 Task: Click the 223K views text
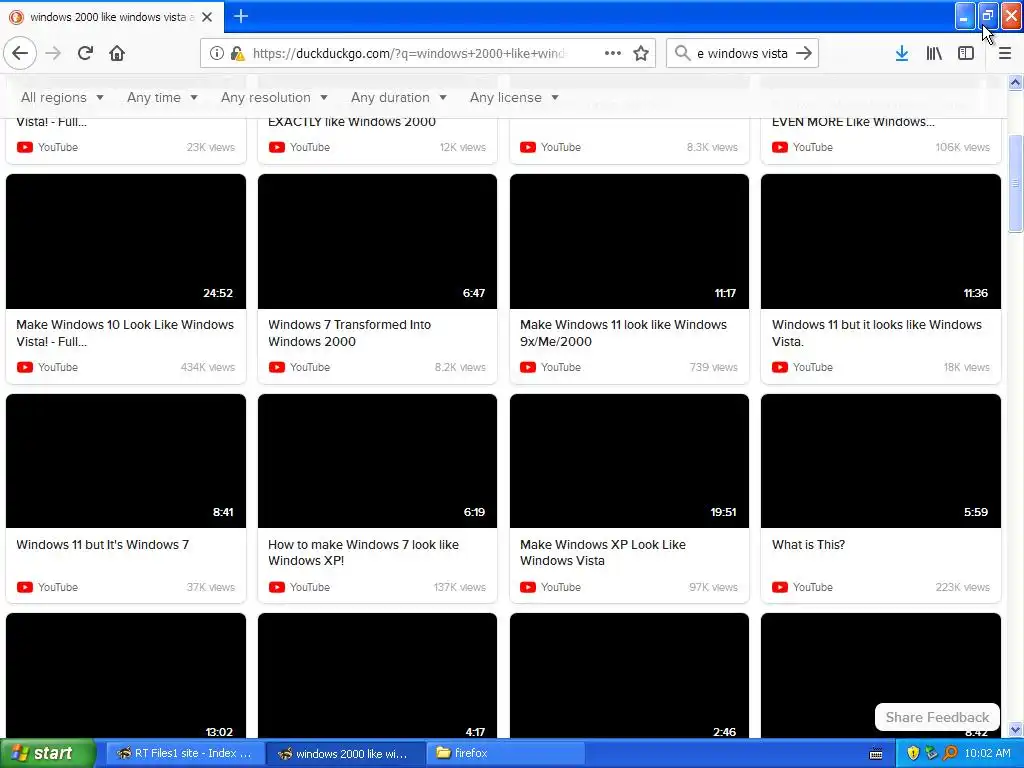(962, 587)
